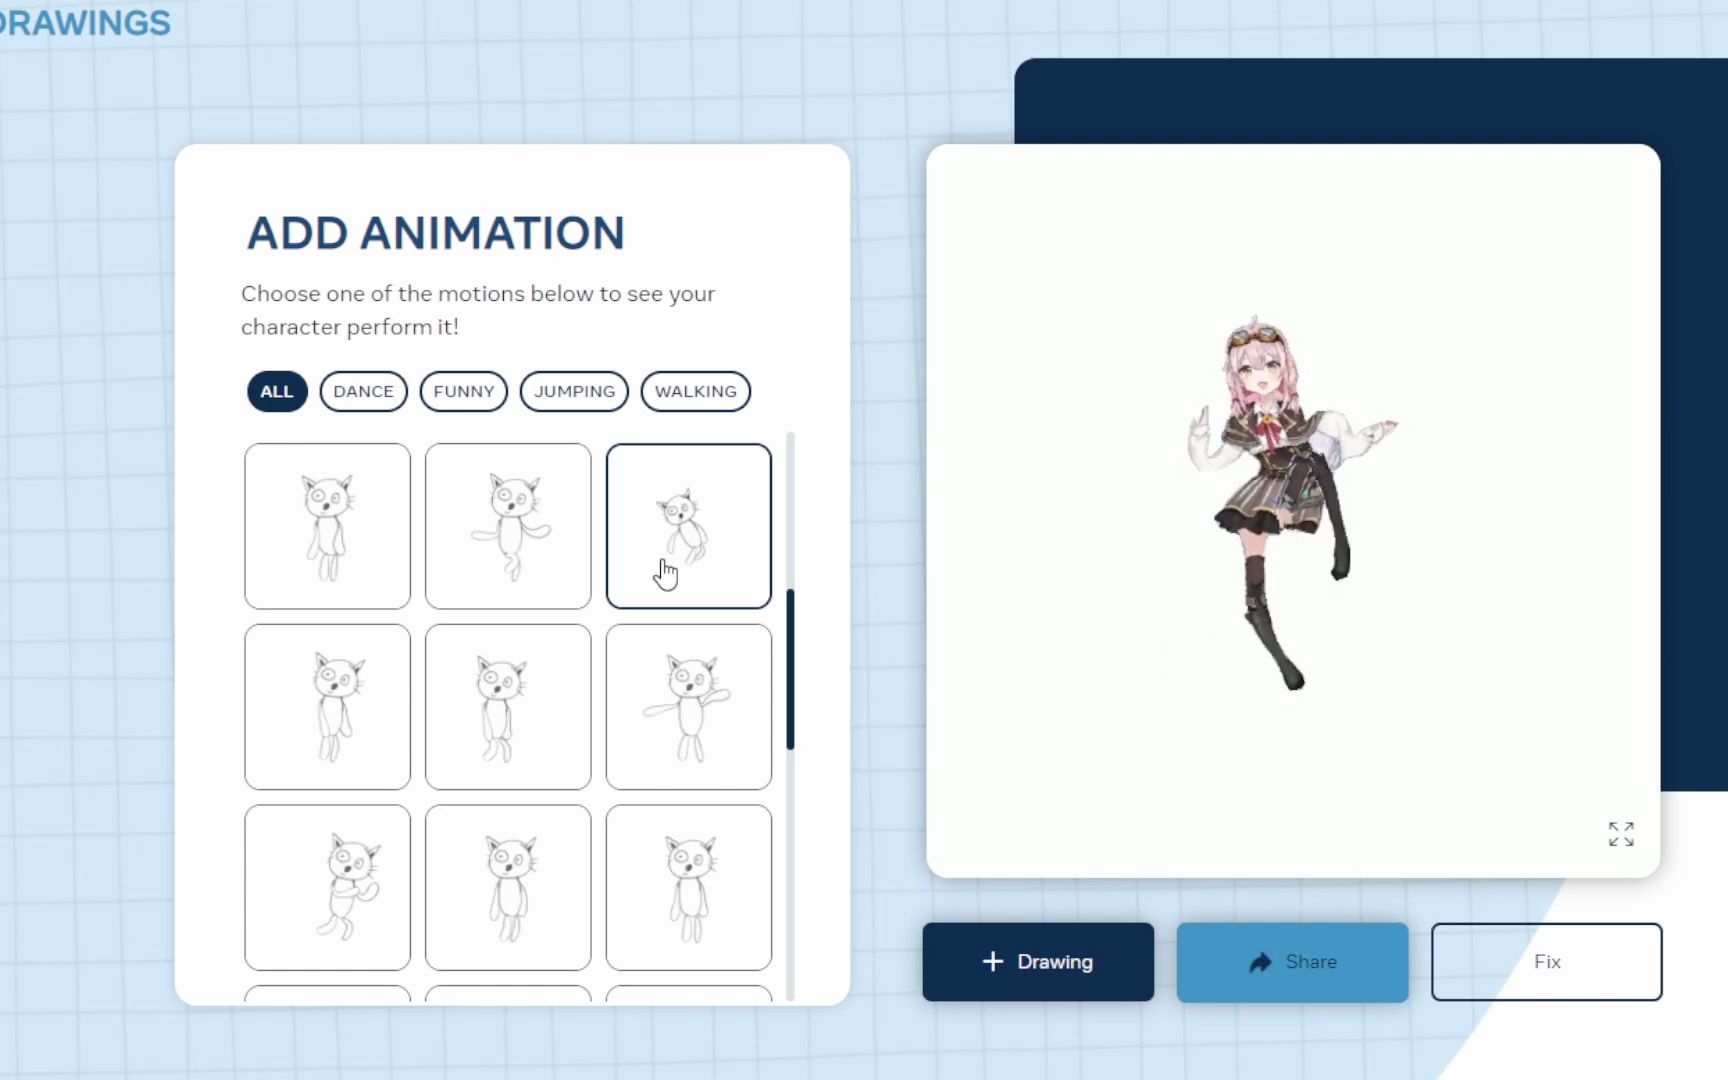The image size is (1728, 1080).
Task: Choose the cat with arms spread in top row
Action: [x=508, y=526]
